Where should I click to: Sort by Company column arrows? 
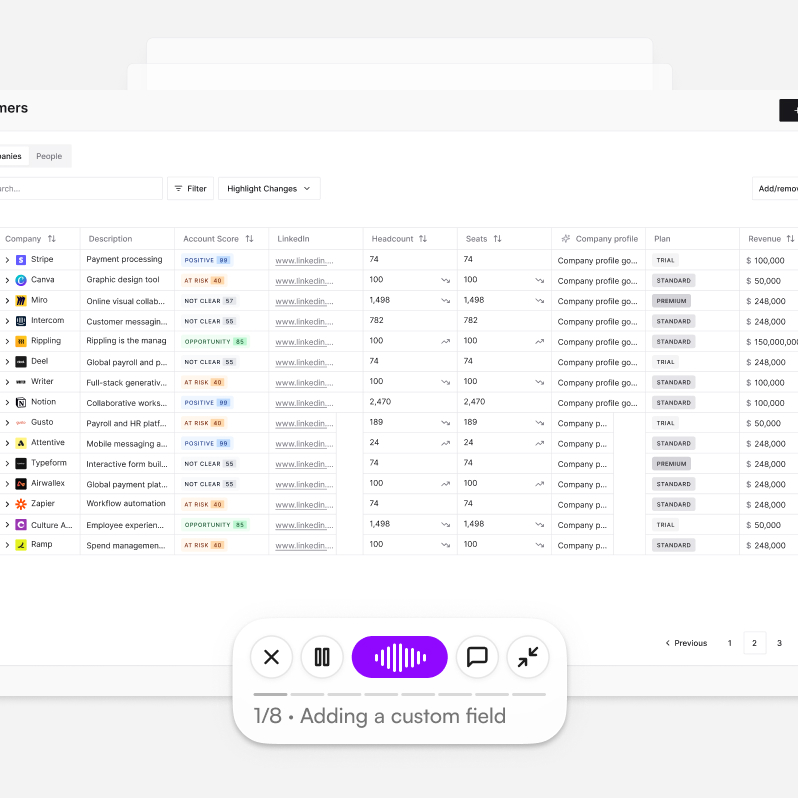coord(51,239)
